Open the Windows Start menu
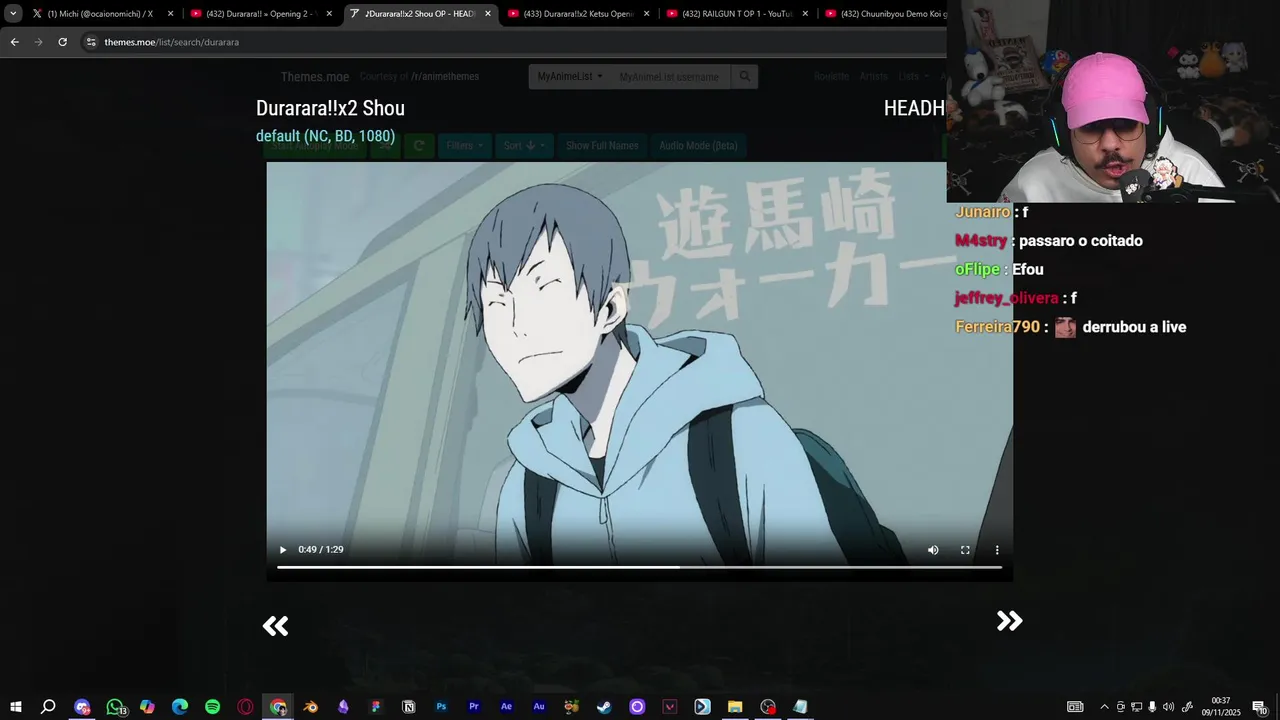 pyautogui.click(x=15, y=707)
